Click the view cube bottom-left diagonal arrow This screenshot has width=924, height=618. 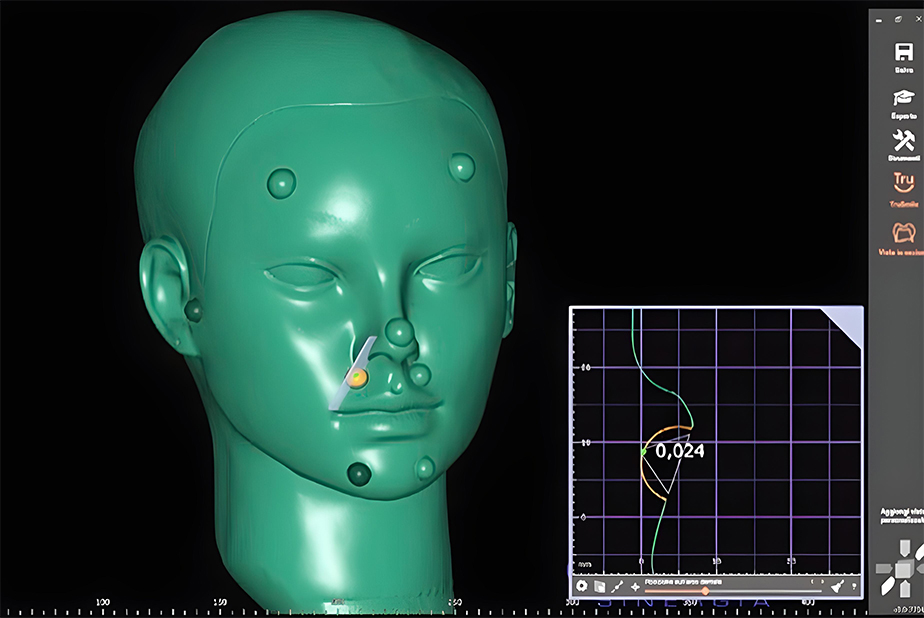[x=887, y=587]
